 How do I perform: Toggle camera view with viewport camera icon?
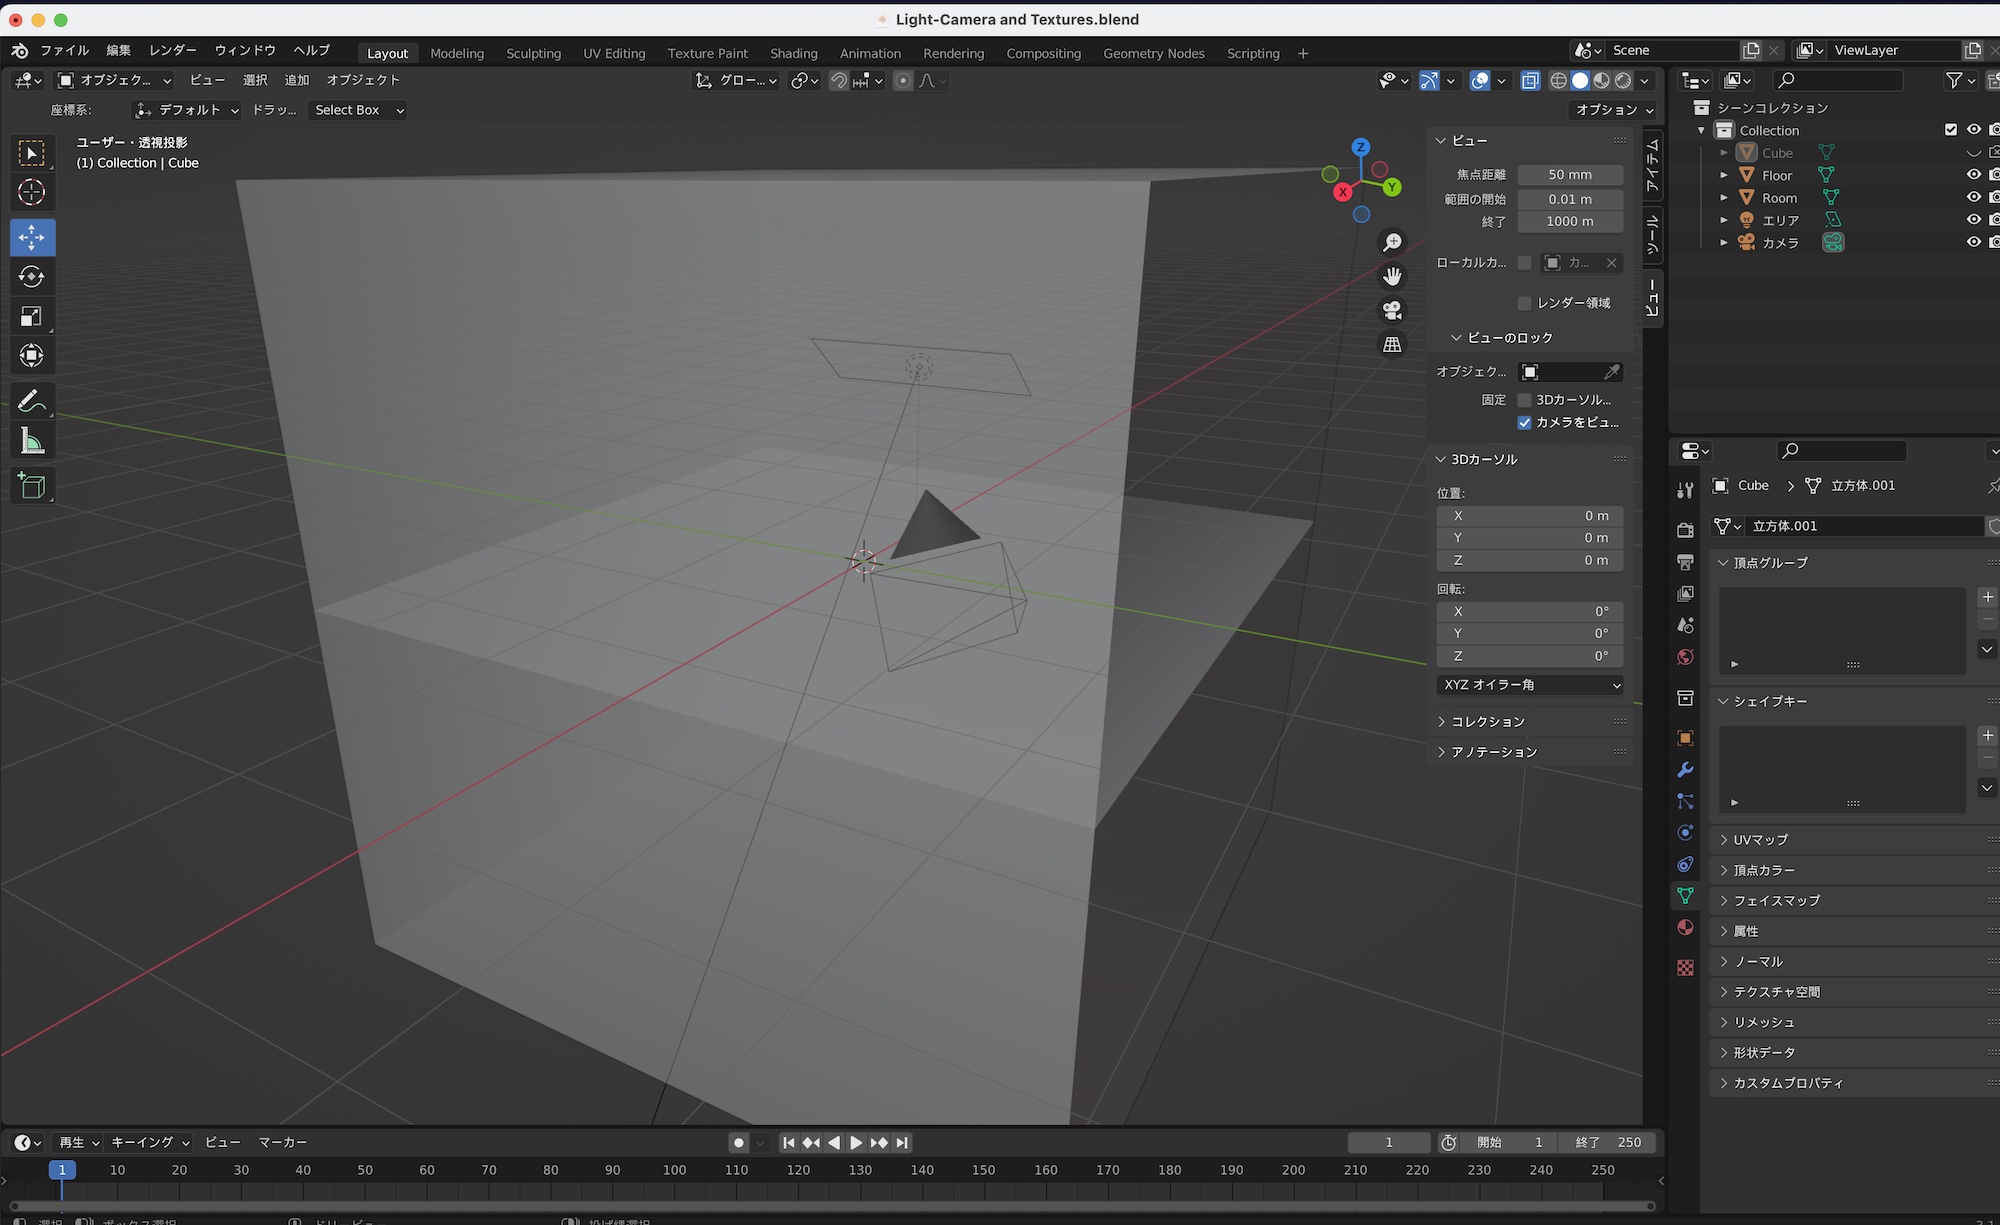click(x=1392, y=310)
